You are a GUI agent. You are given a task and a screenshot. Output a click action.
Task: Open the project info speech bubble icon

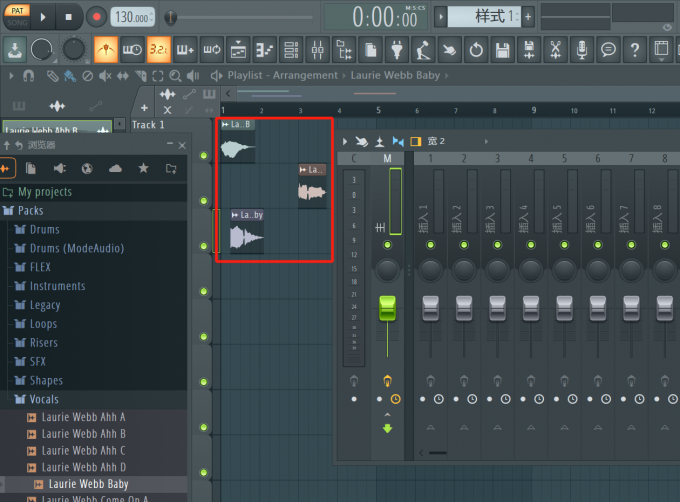tap(608, 50)
